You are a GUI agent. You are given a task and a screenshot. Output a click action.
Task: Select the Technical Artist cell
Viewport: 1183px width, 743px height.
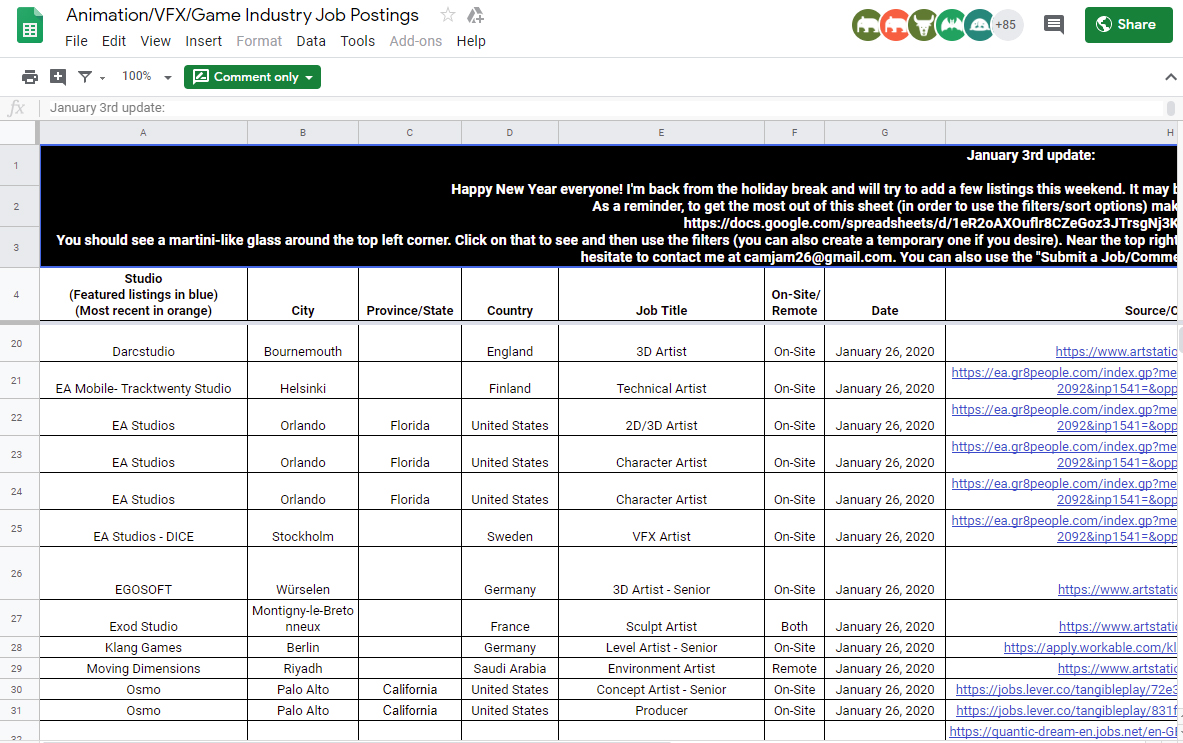click(x=662, y=380)
